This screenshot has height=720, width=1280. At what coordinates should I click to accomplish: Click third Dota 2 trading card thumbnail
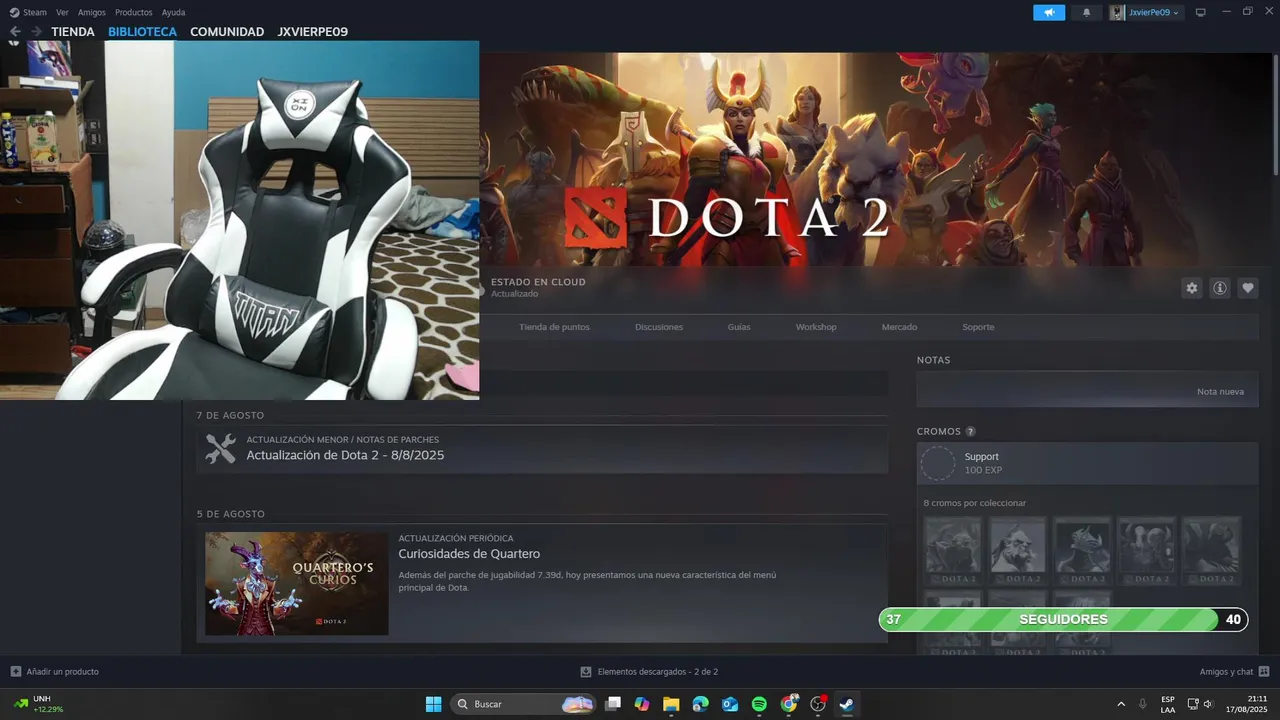(1082, 550)
